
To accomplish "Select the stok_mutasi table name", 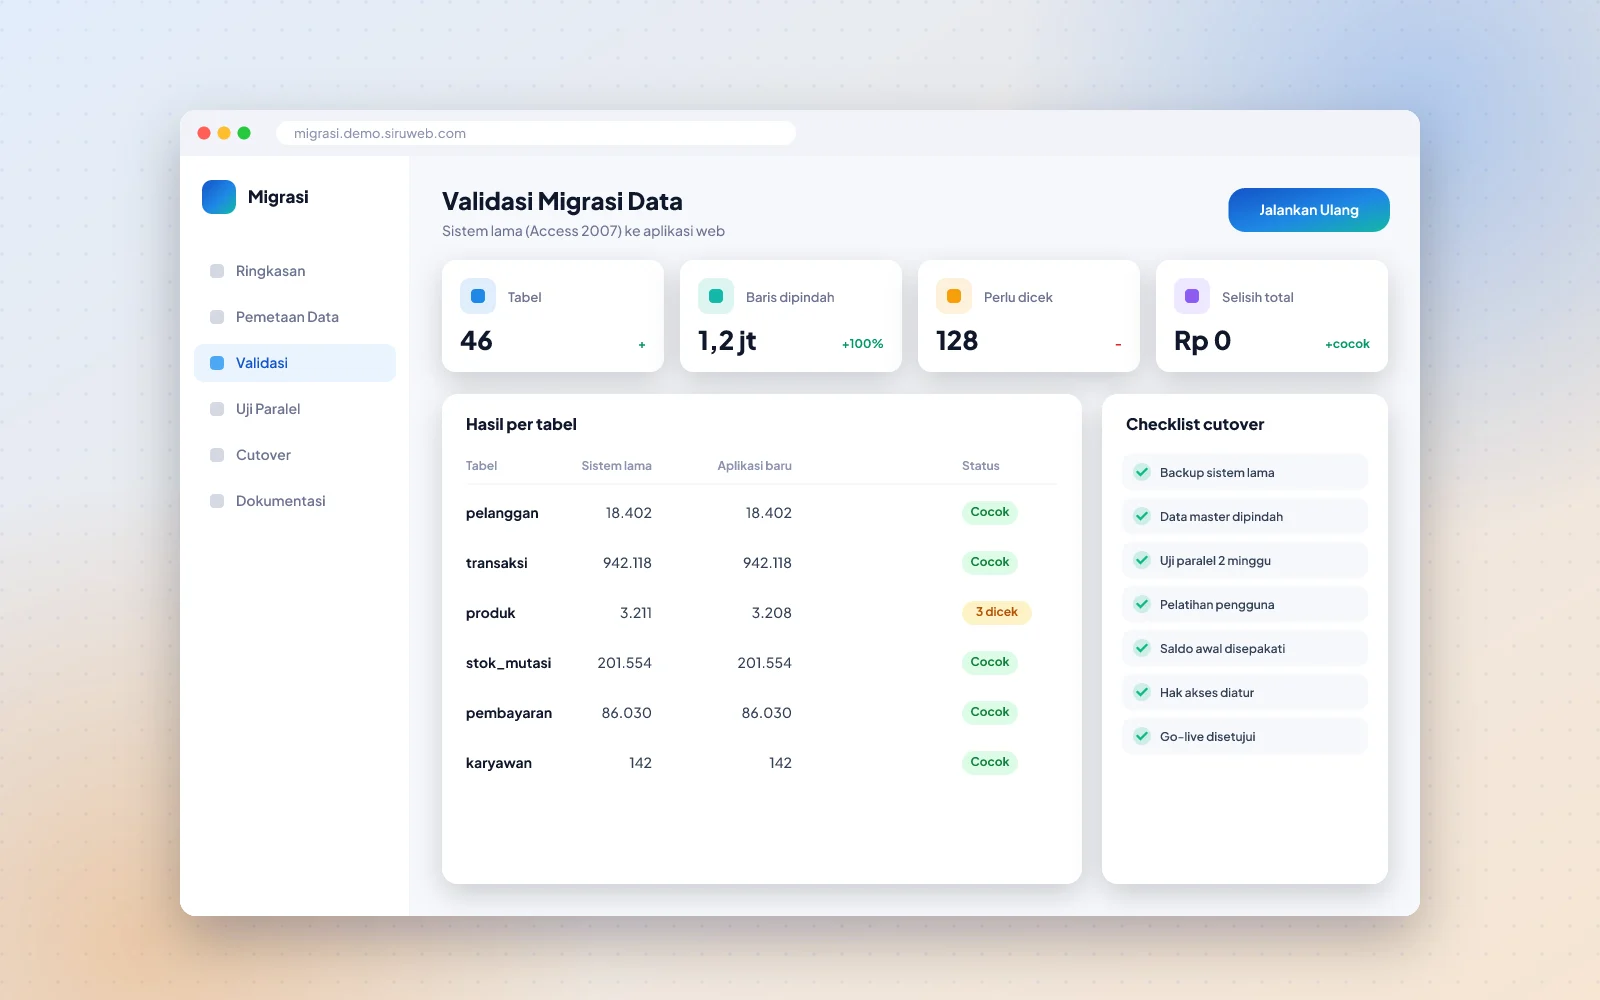I will click(x=508, y=663).
